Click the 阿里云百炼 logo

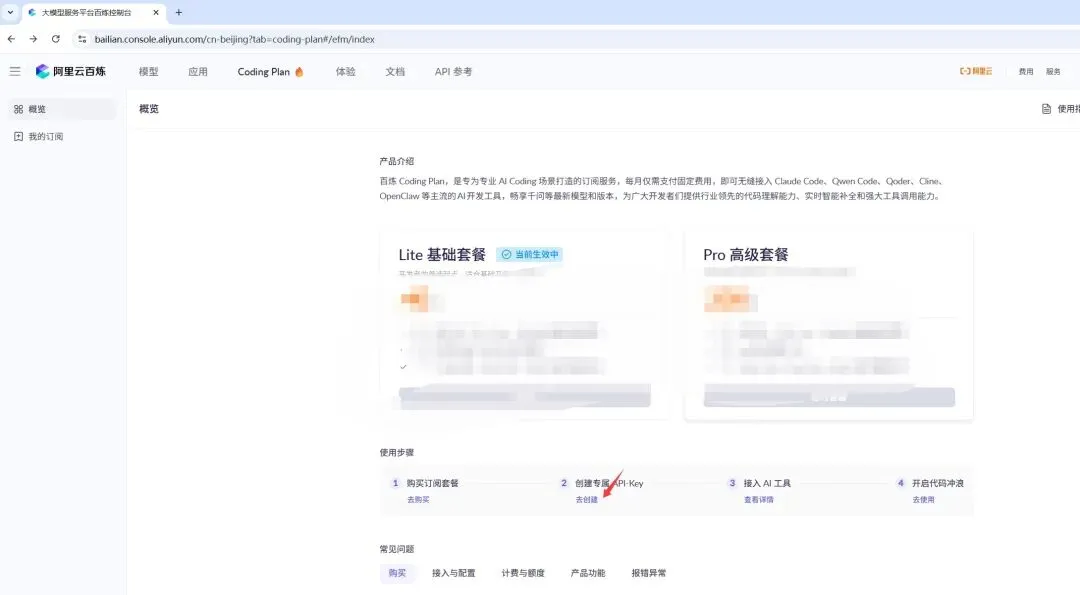[71, 71]
